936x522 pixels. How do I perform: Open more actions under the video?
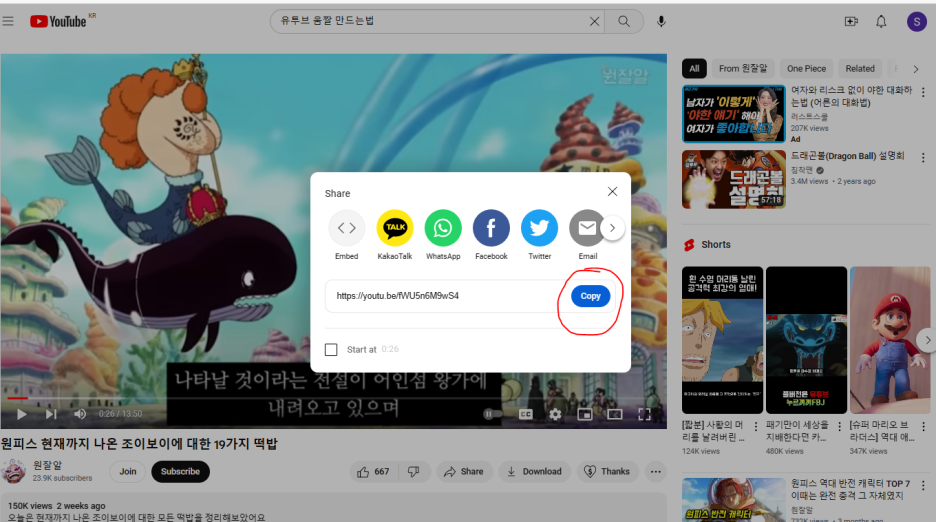(x=655, y=472)
